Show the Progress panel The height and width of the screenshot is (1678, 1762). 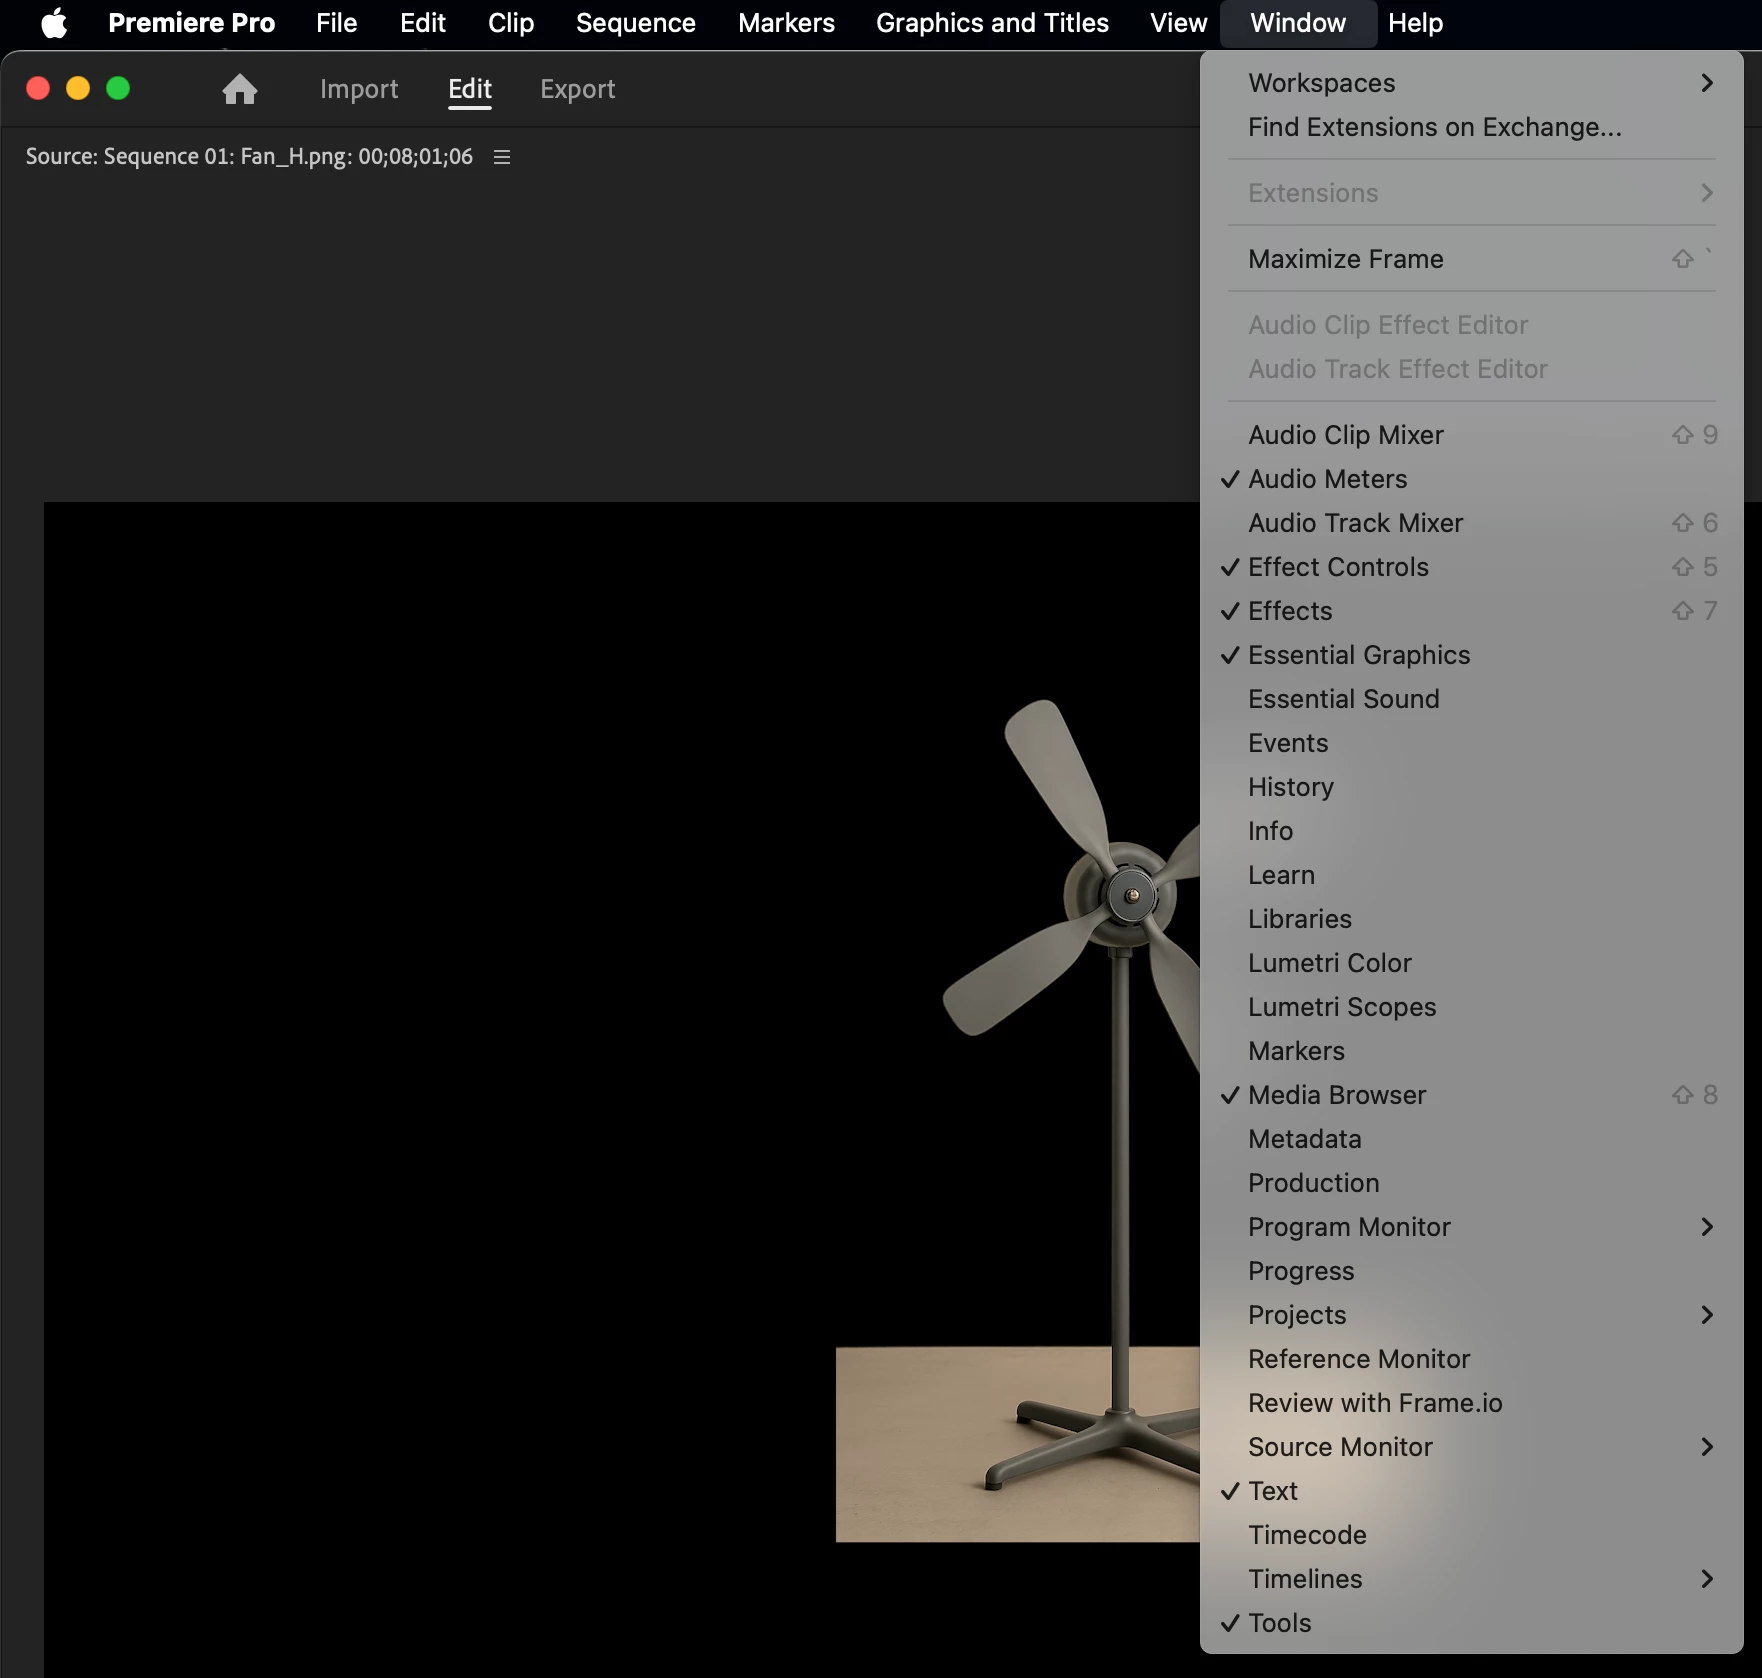[x=1472, y=1271]
